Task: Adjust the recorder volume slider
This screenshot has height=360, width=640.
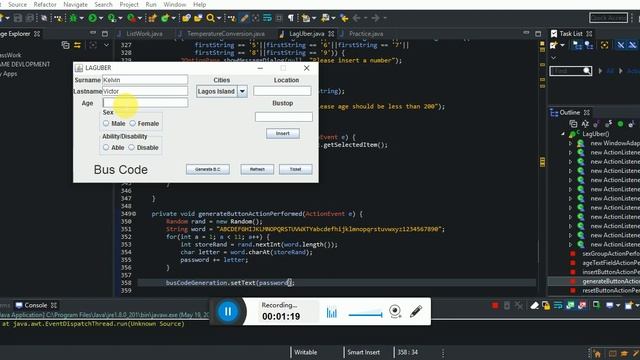Action: click(365, 315)
